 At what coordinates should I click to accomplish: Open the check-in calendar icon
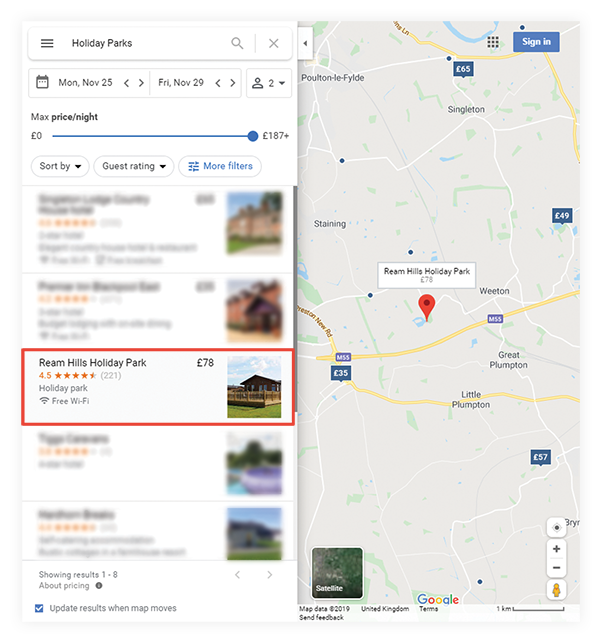(x=42, y=82)
